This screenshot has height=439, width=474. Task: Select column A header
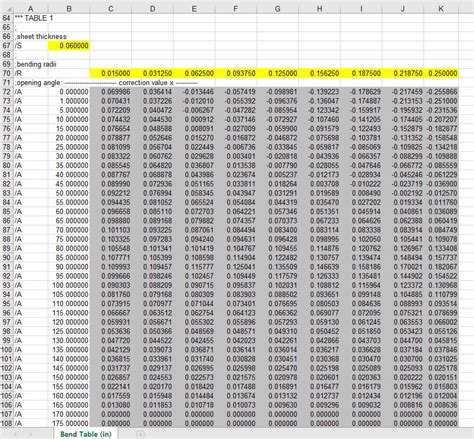click(31, 9)
